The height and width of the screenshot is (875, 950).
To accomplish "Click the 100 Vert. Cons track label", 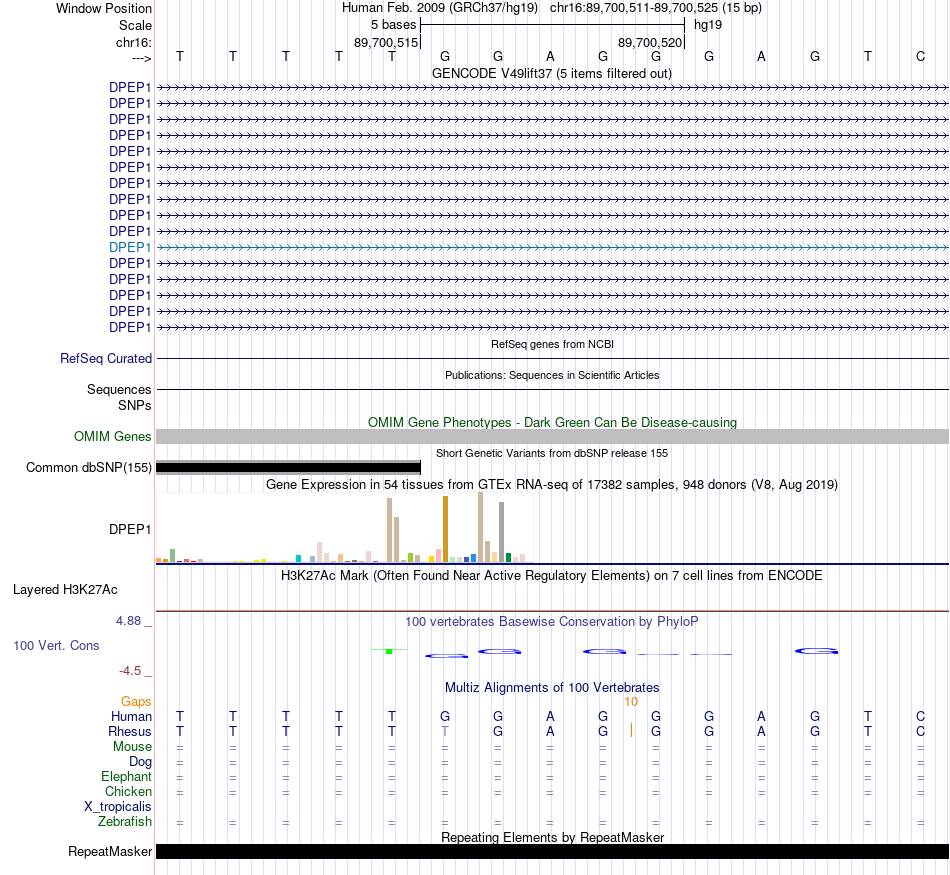I will point(56,646).
